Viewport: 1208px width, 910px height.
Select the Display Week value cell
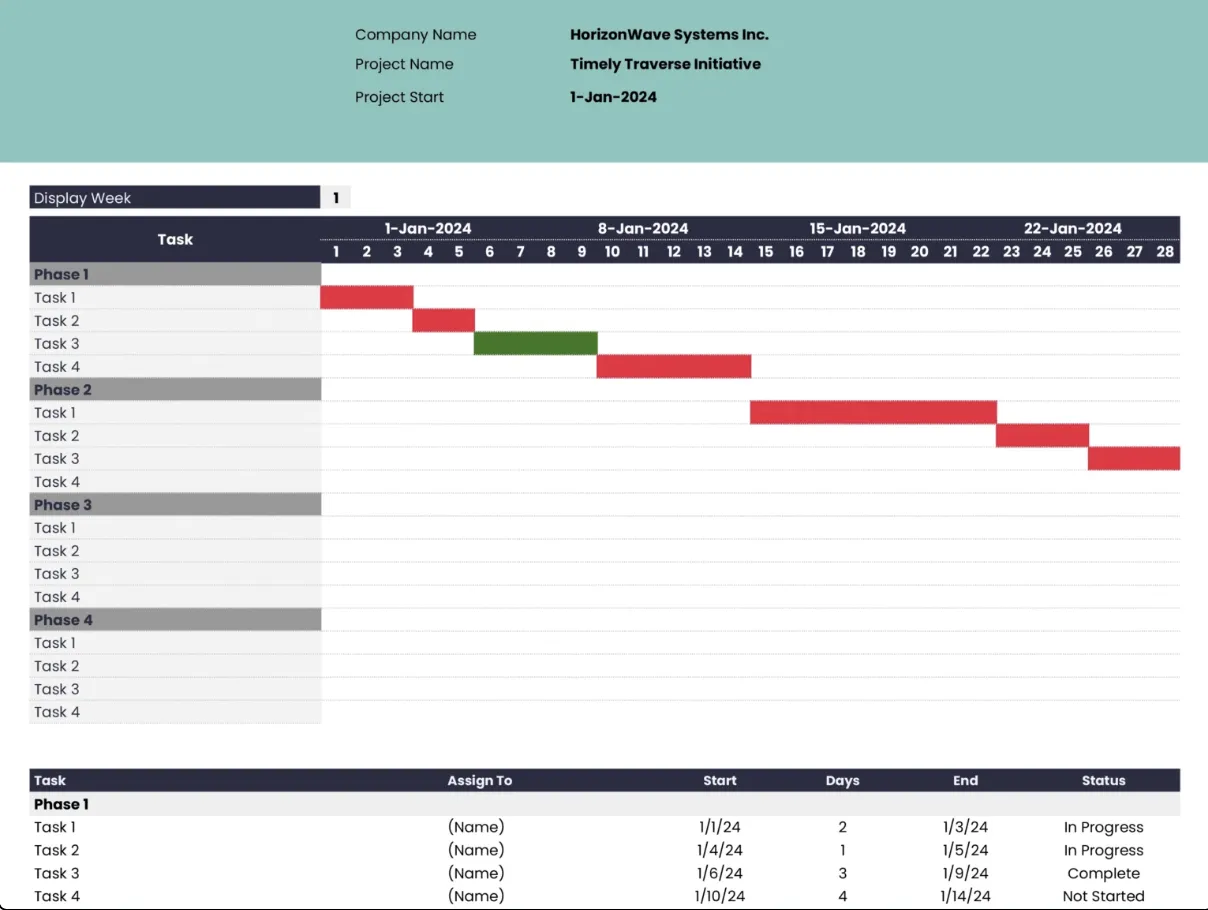click(x=336, y=198)
